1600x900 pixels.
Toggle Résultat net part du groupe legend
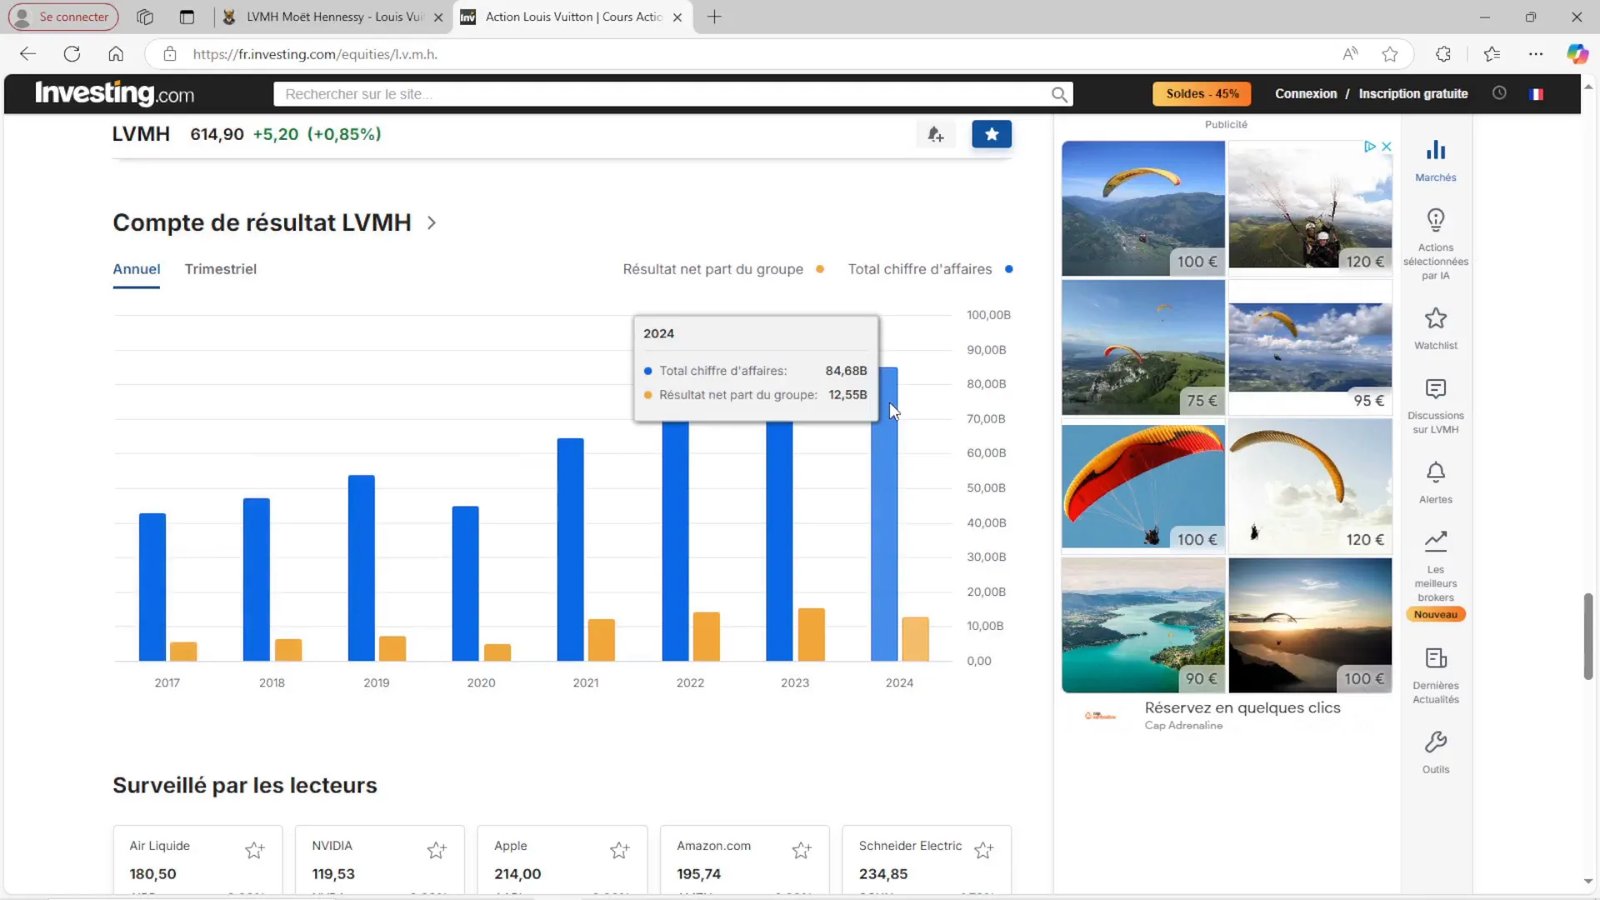[x=723, y=269]
